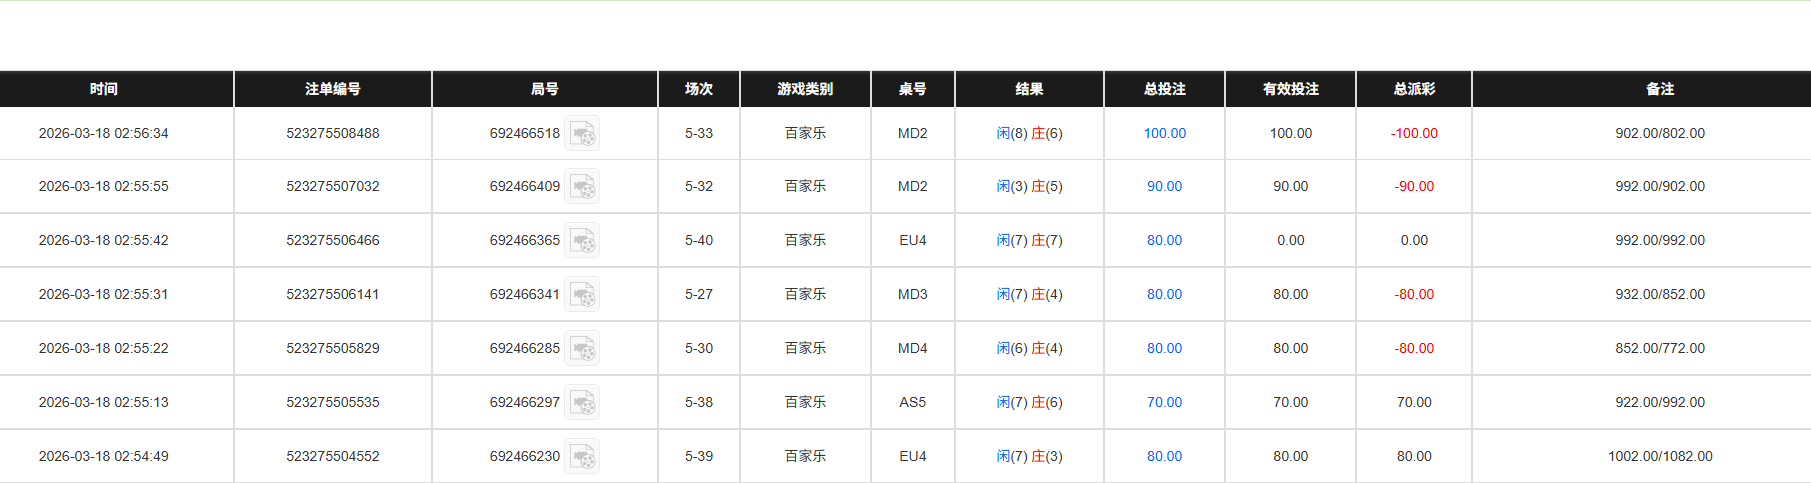Viewport: 1811px width, 483px height.
Task: Open video replay icon for round 692466518
Action: coord(582,133)
